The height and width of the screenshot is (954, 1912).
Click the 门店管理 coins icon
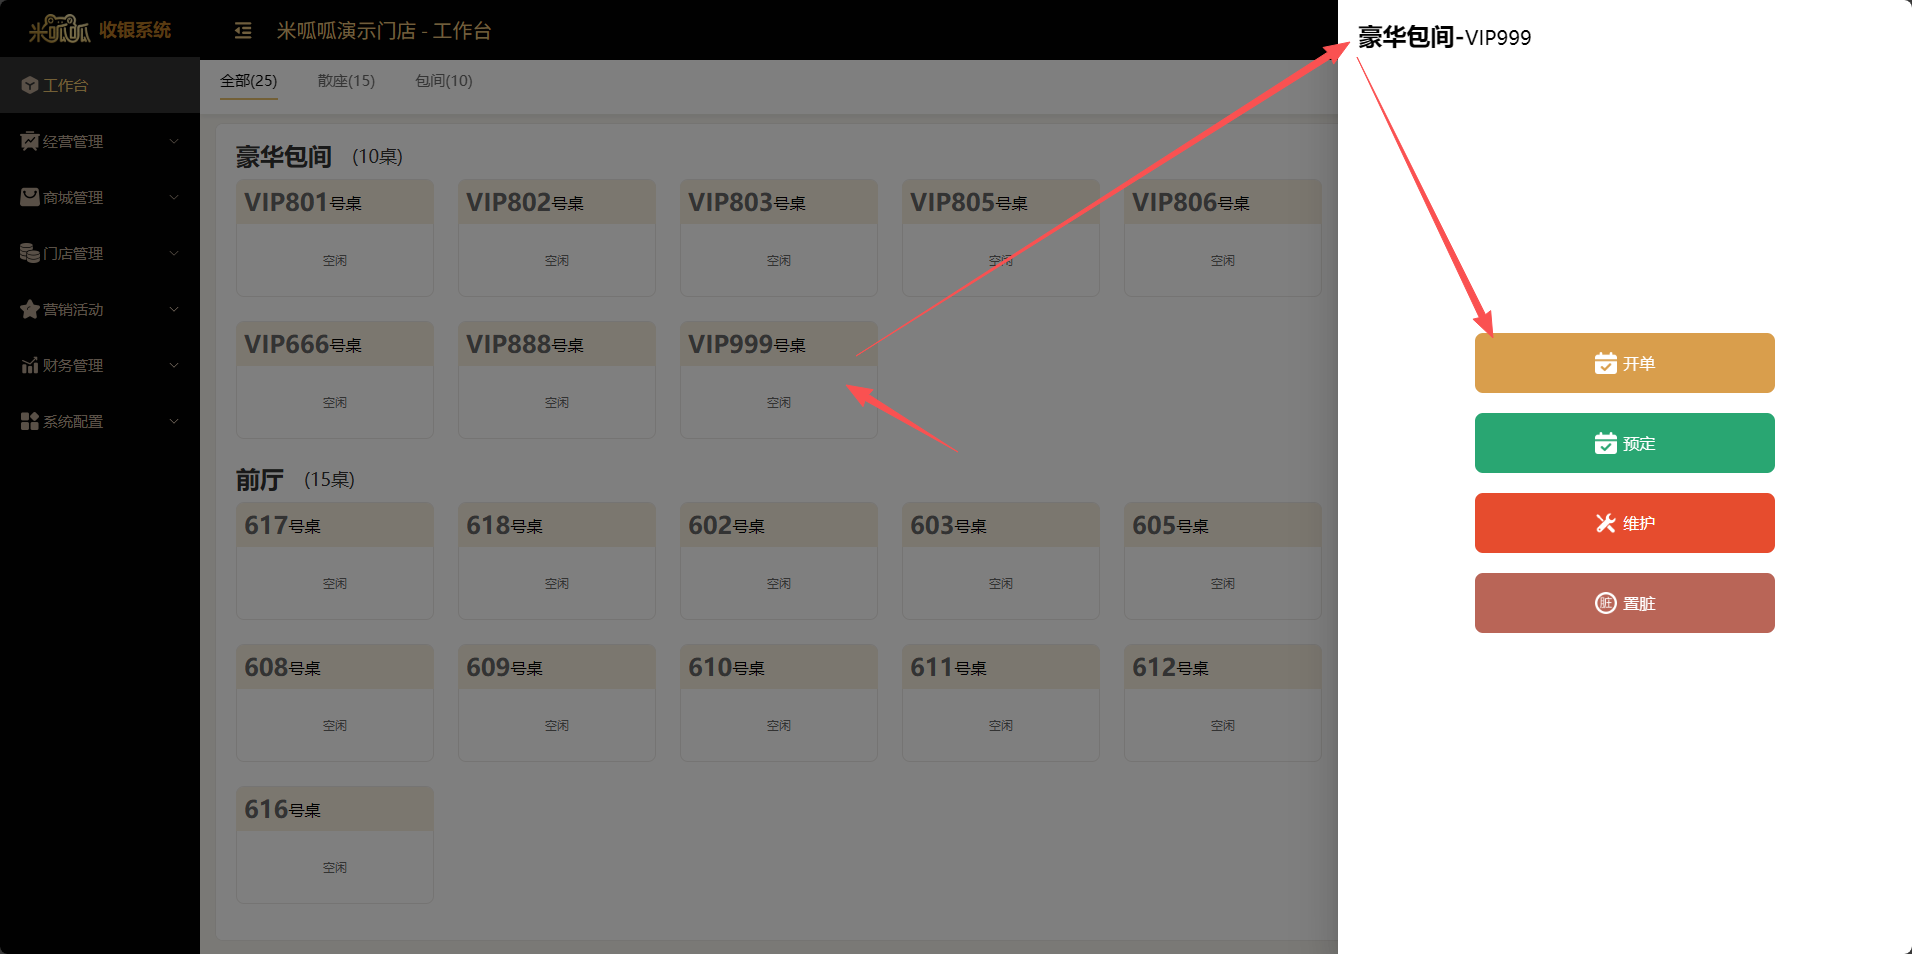tap(29, 254)
